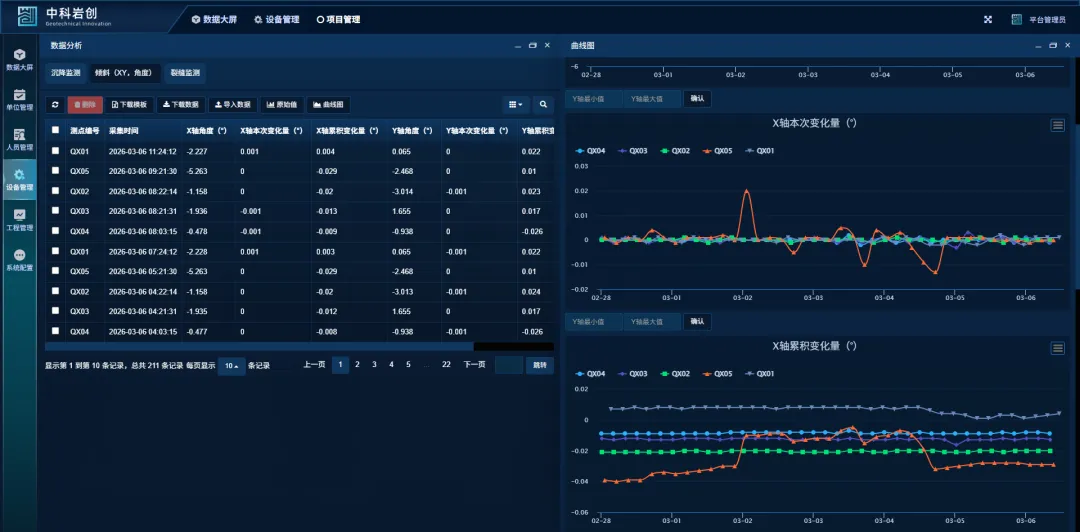The width and height of the screenshot is (1080, 532).
Task: Switch to the 沉降监测 tab
Action: [x=66, y=73]
